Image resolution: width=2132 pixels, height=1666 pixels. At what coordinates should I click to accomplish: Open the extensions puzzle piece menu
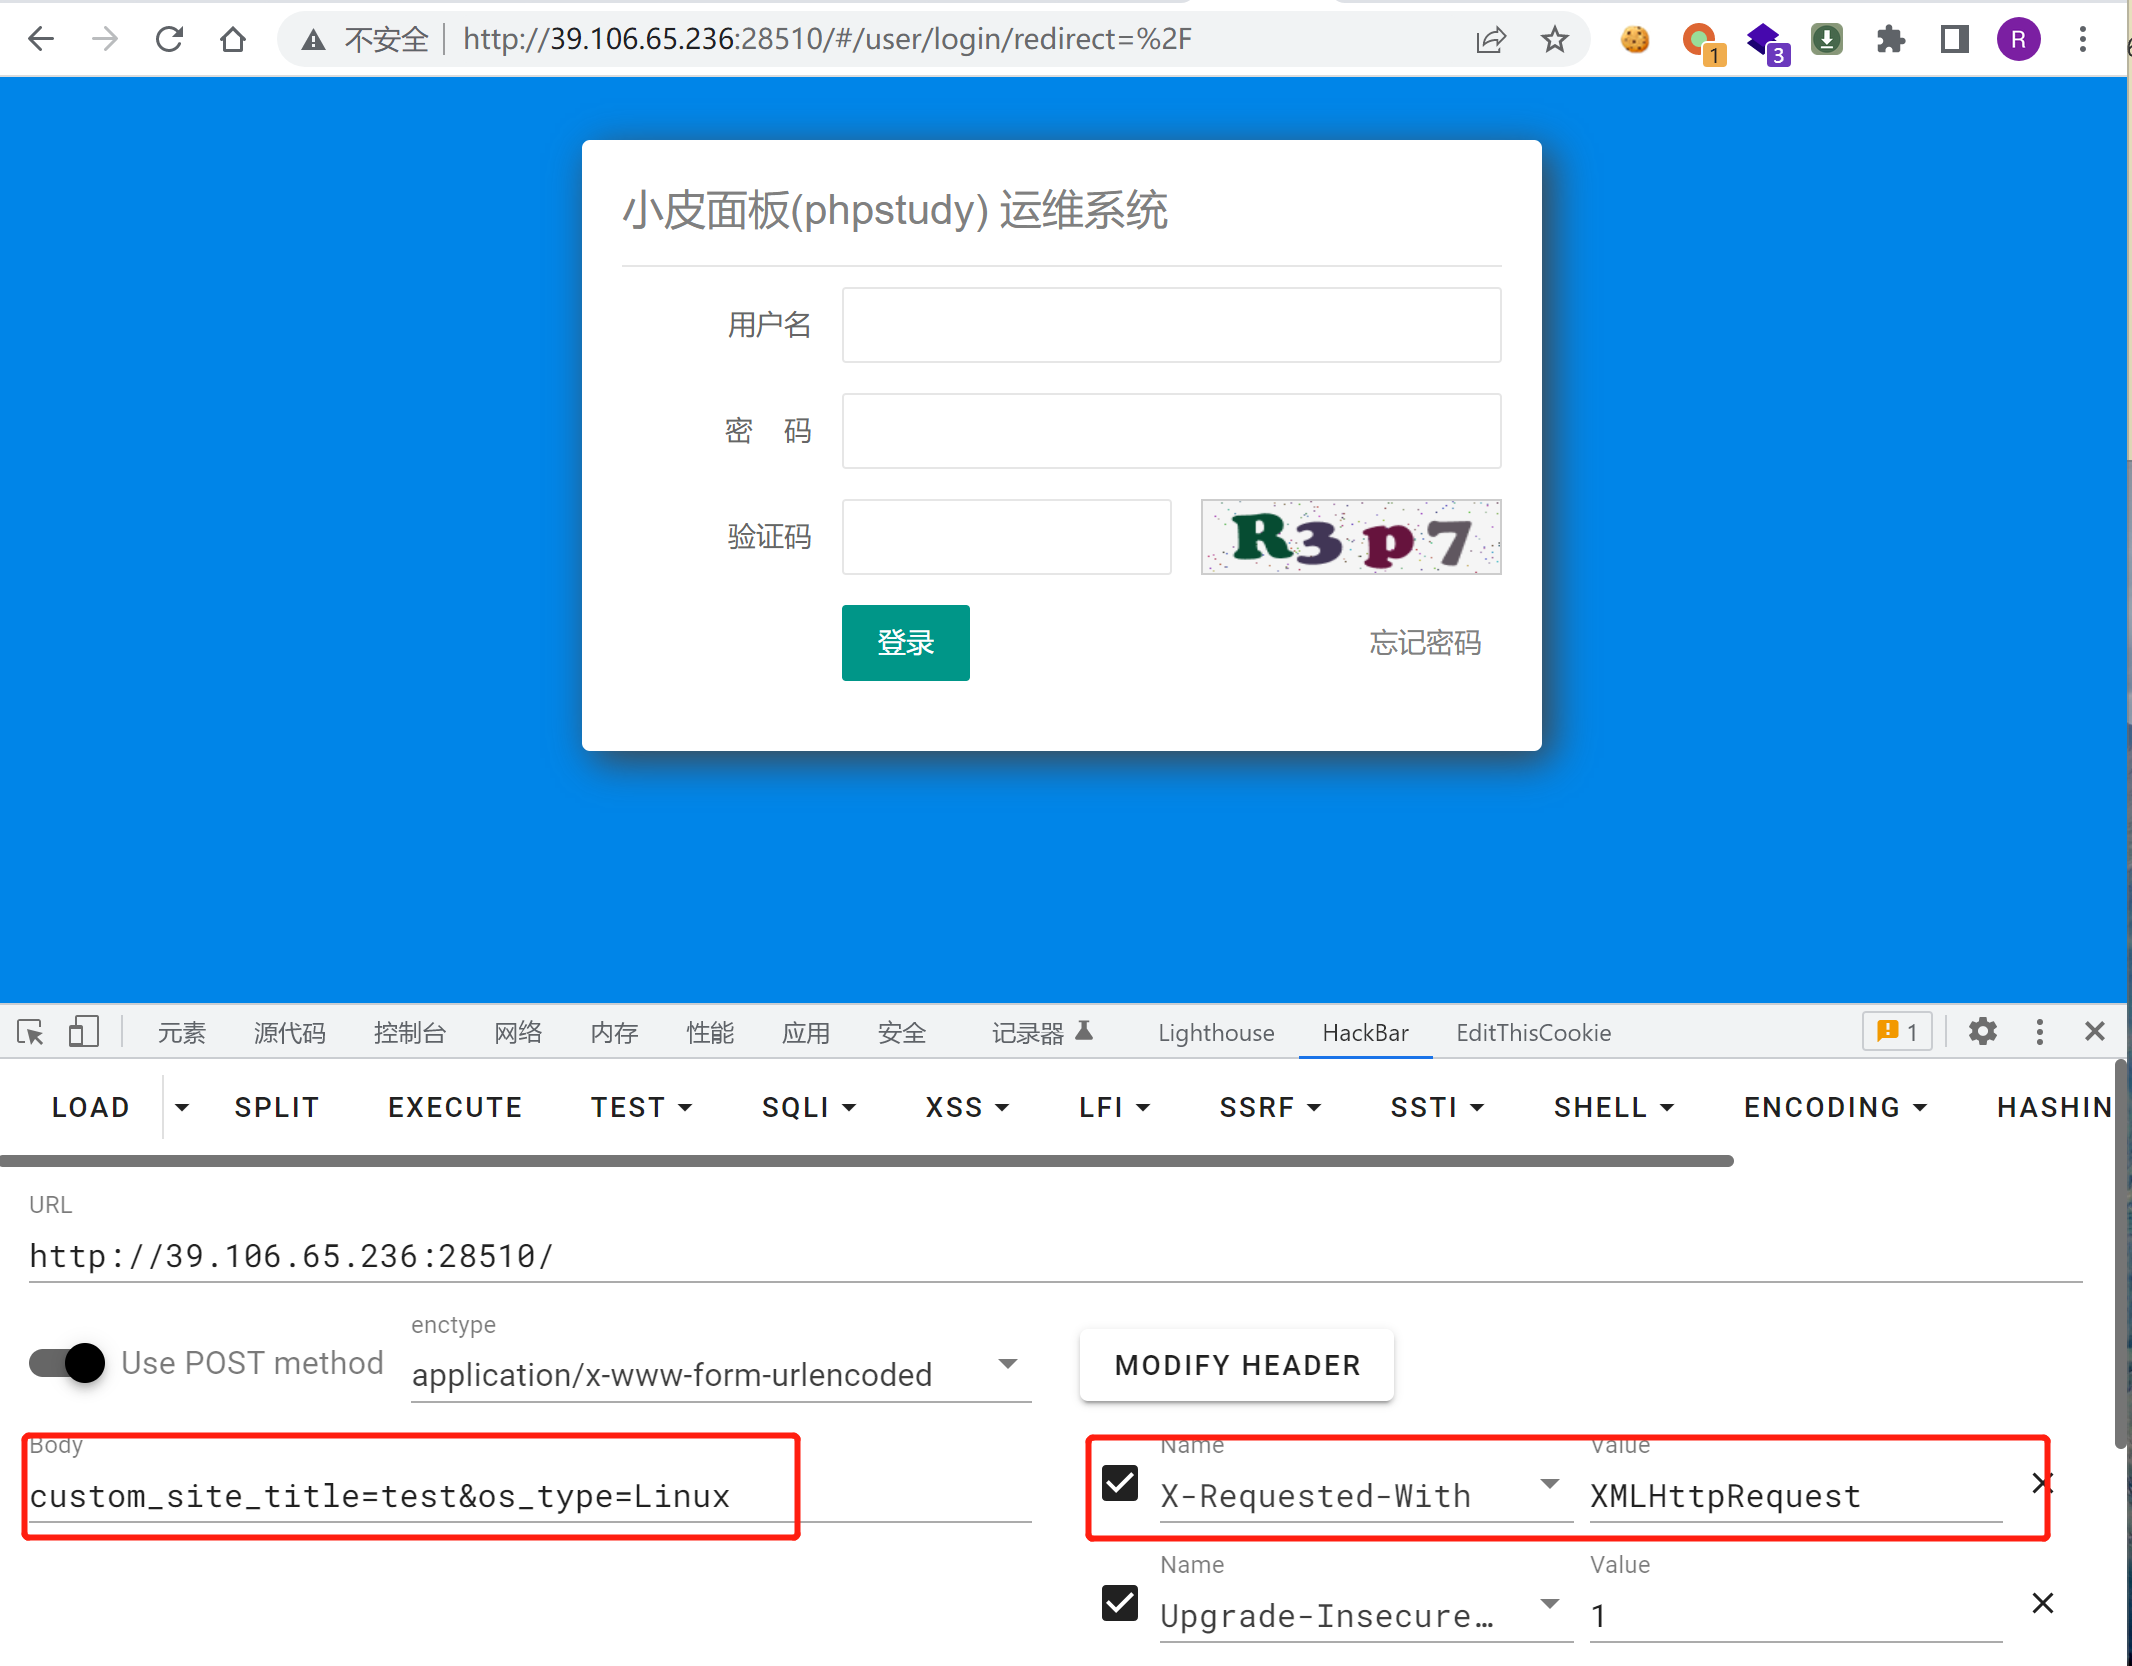pos(1890,39)
